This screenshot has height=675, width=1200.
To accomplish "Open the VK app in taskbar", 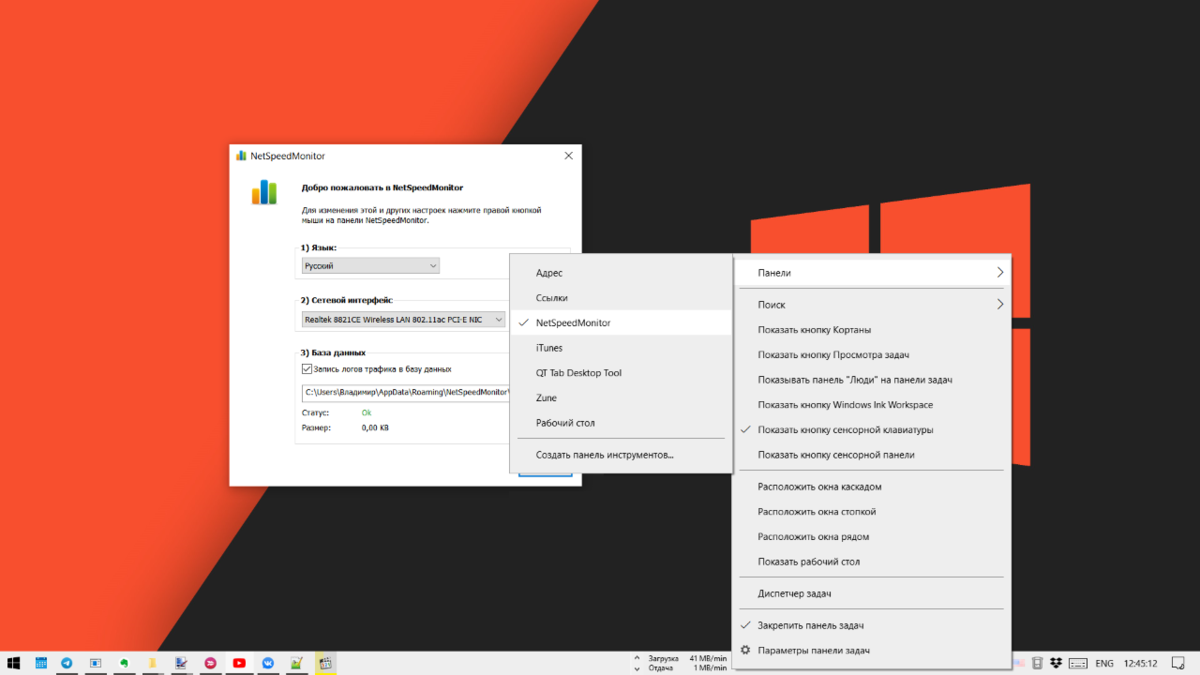I will 268,663.
